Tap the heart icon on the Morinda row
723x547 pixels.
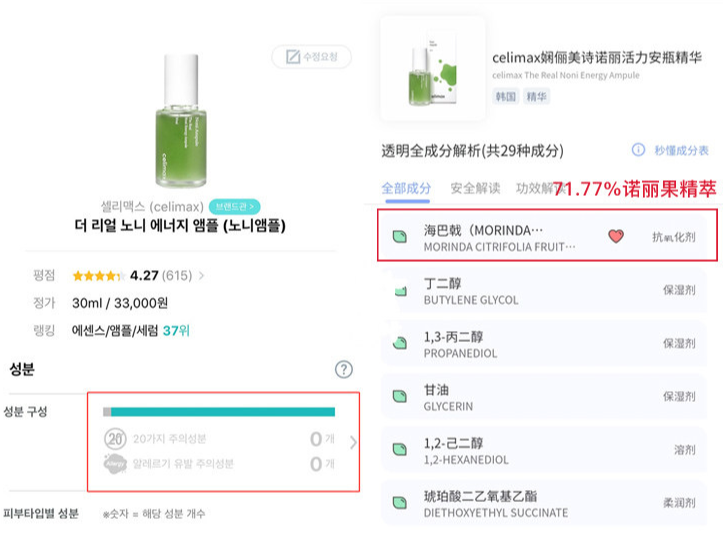tap(616, 237)
